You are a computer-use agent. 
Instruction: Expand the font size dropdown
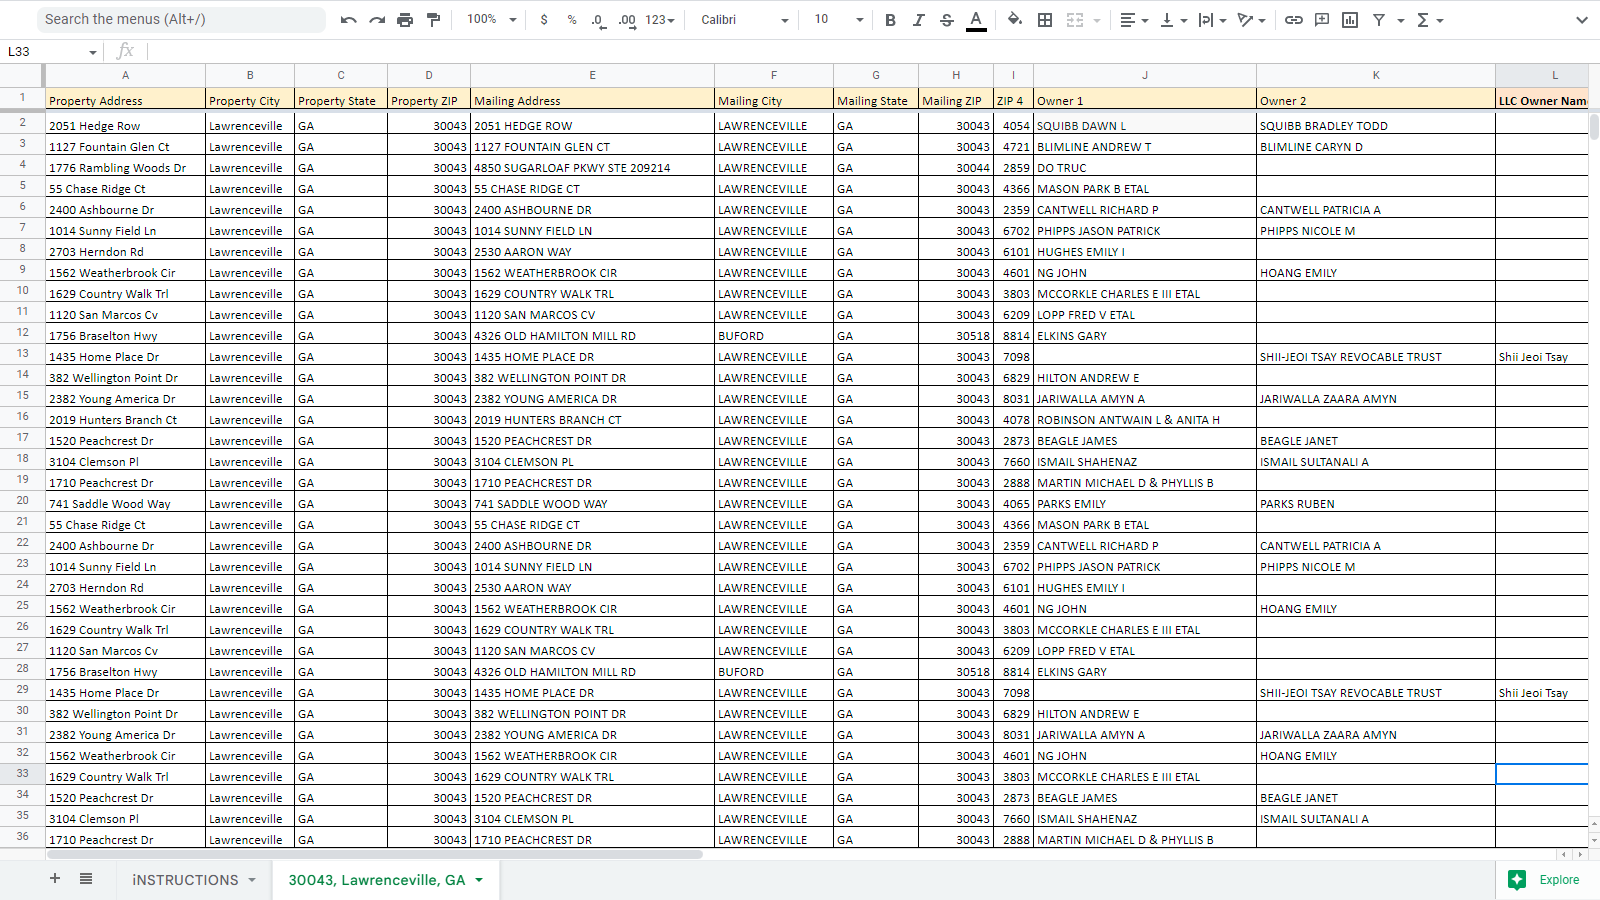(859, 20)
